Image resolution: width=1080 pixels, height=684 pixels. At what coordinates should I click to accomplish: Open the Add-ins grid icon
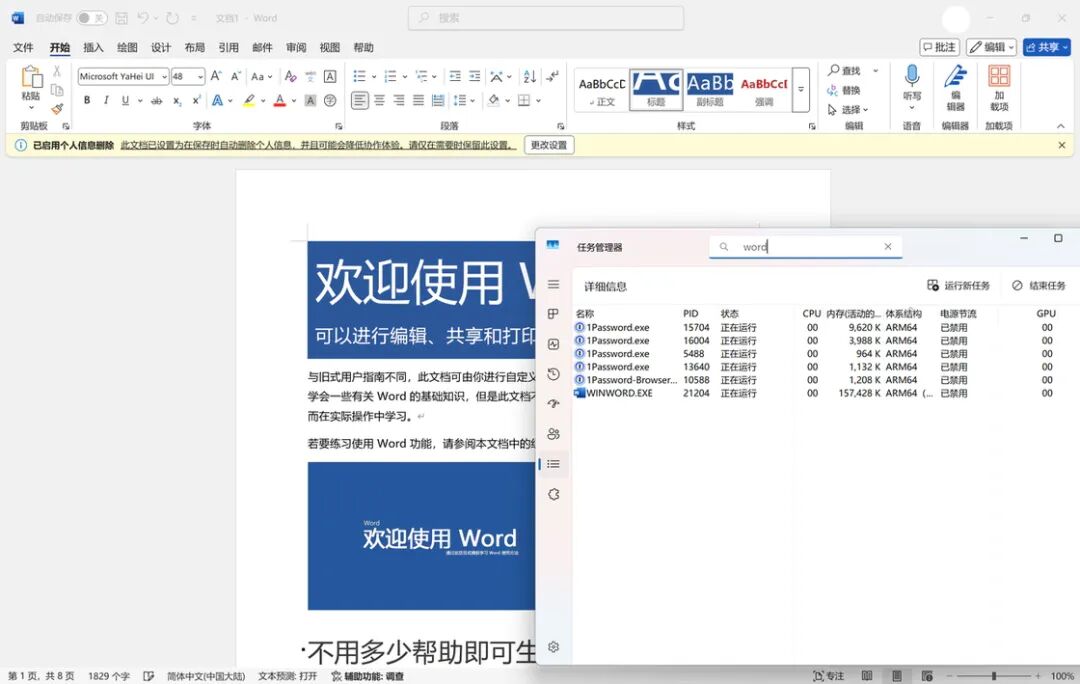999,76
